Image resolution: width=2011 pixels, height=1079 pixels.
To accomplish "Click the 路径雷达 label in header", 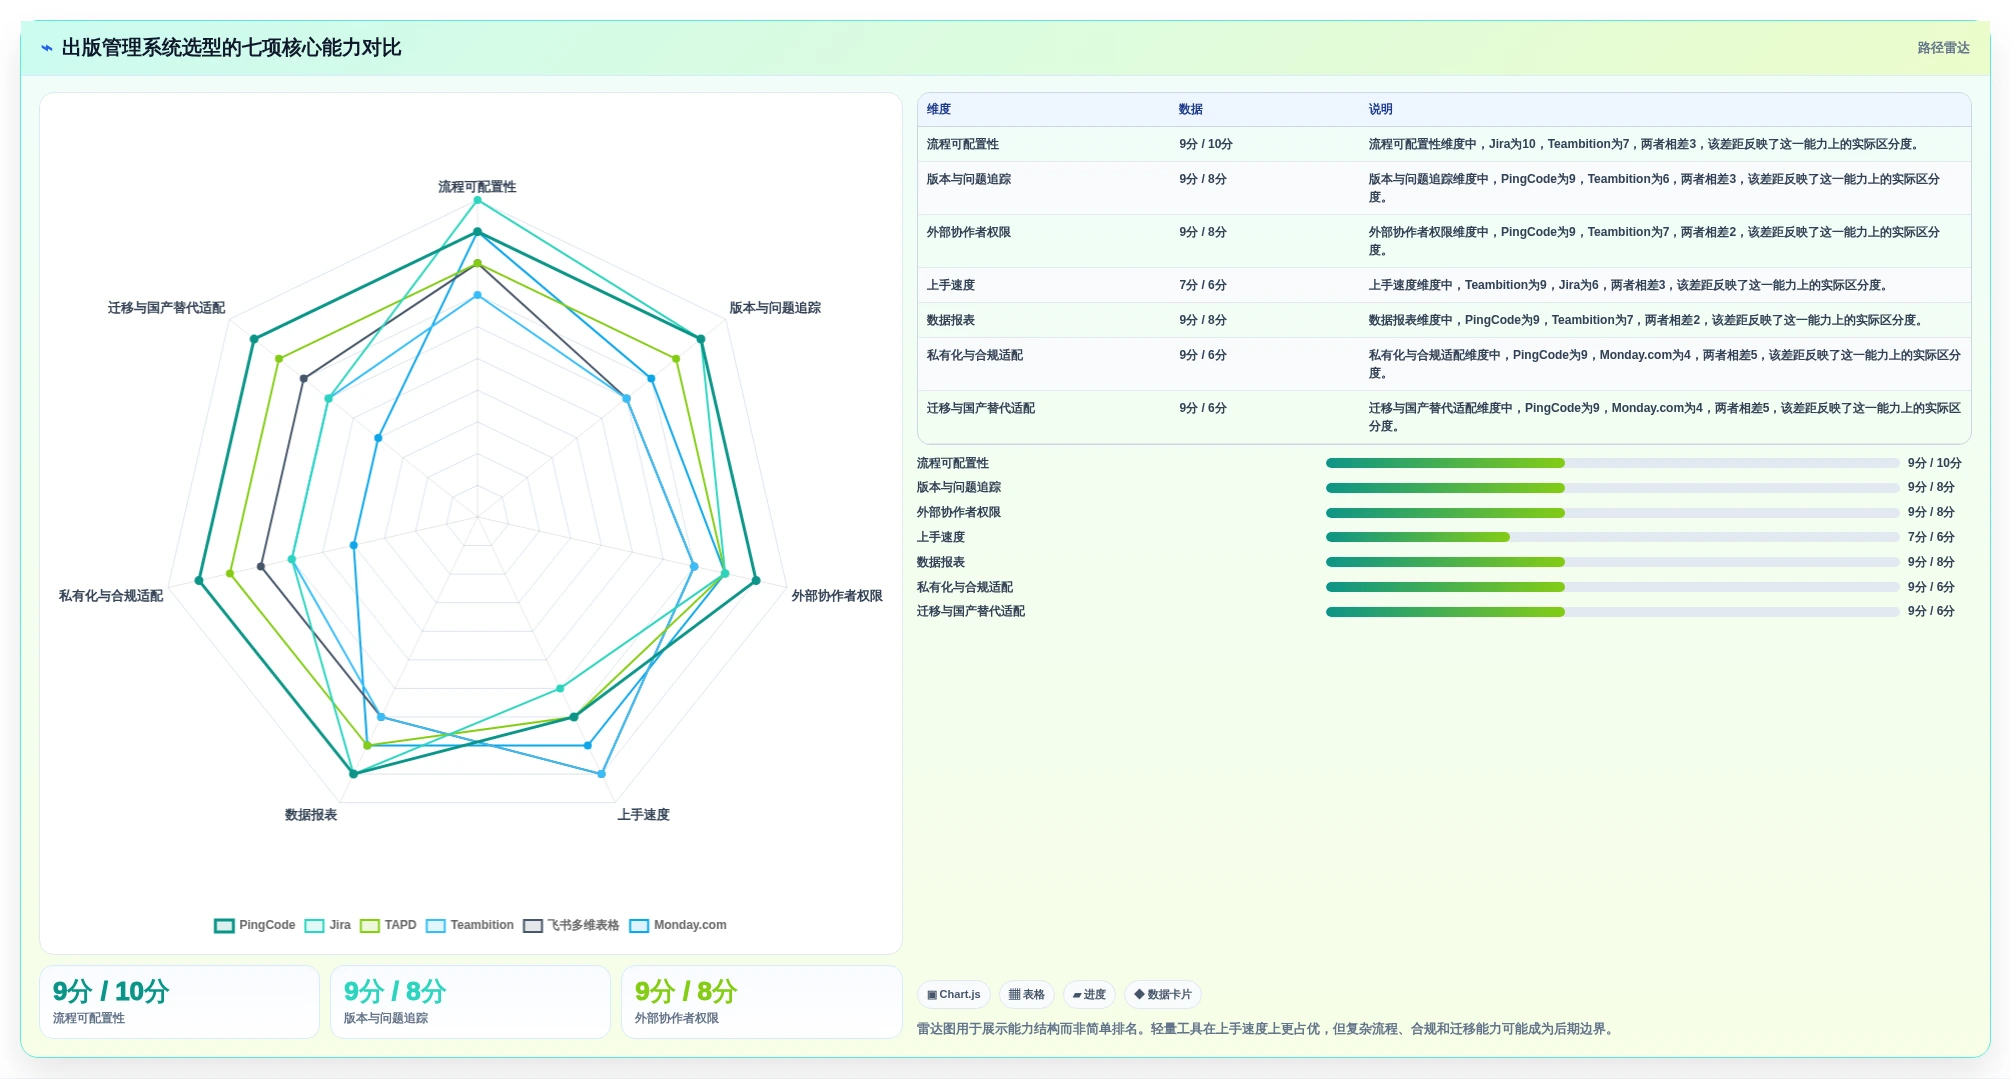I will 1943,48.
